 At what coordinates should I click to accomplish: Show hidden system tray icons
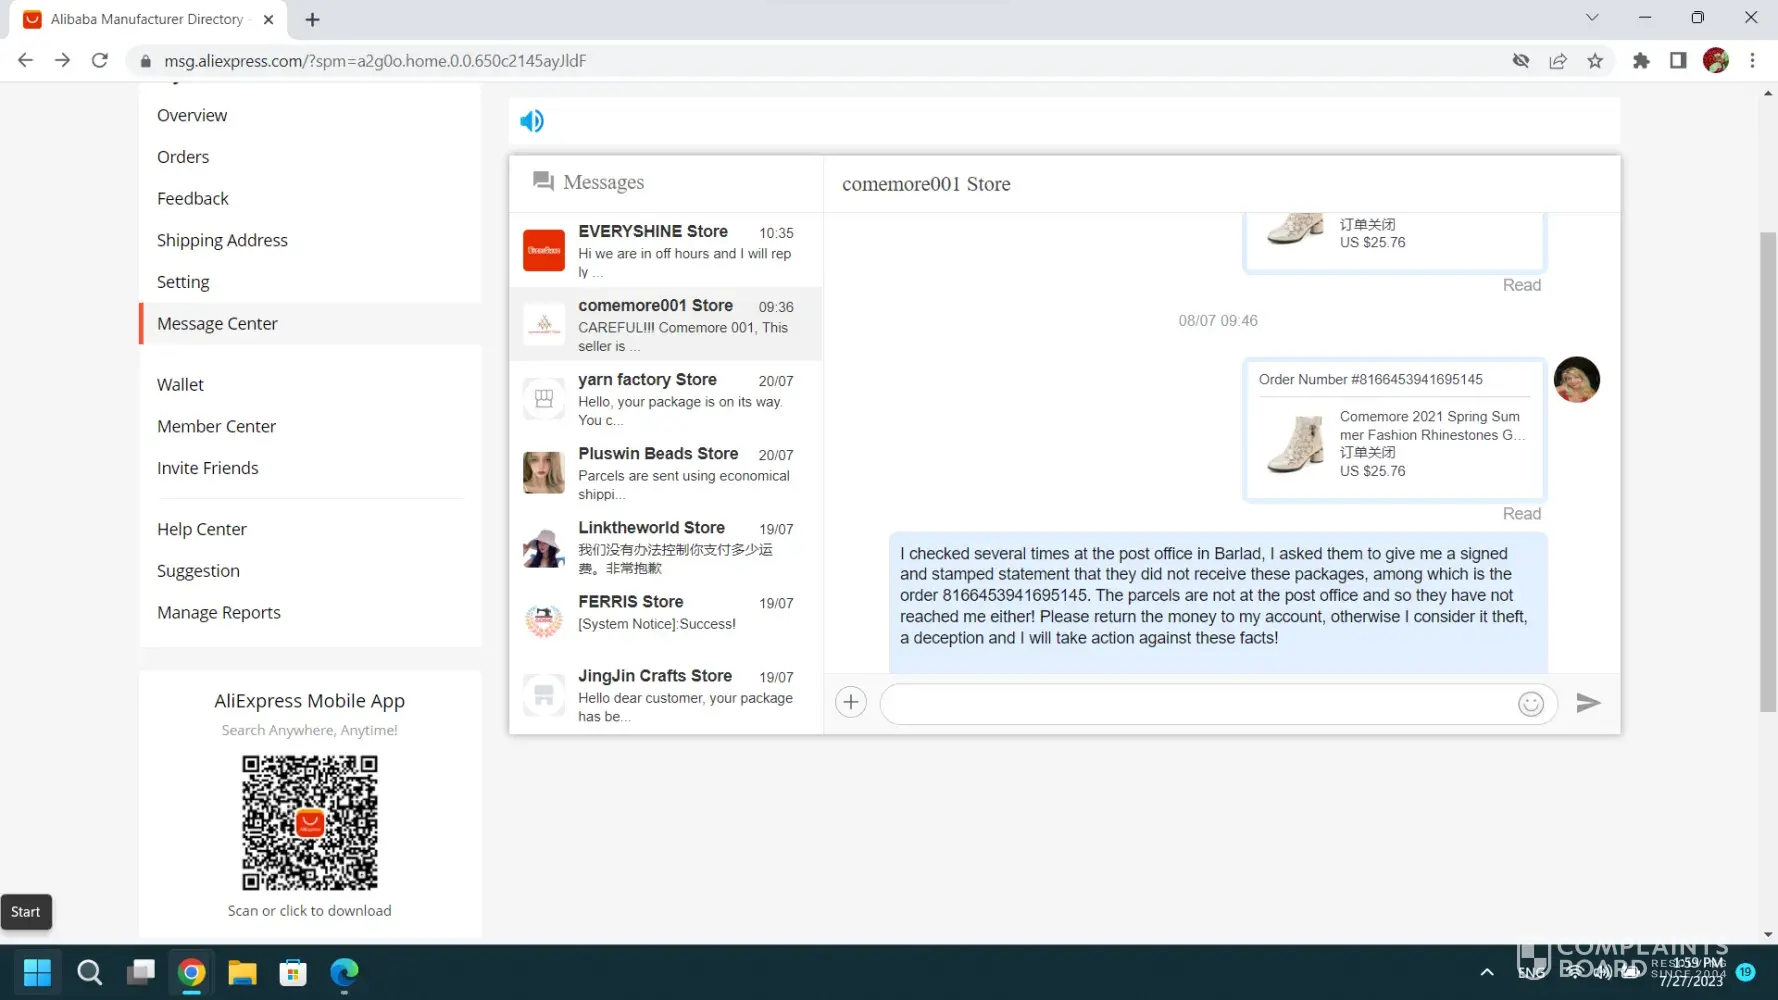pyautogui.click(x=1487, y=972)
